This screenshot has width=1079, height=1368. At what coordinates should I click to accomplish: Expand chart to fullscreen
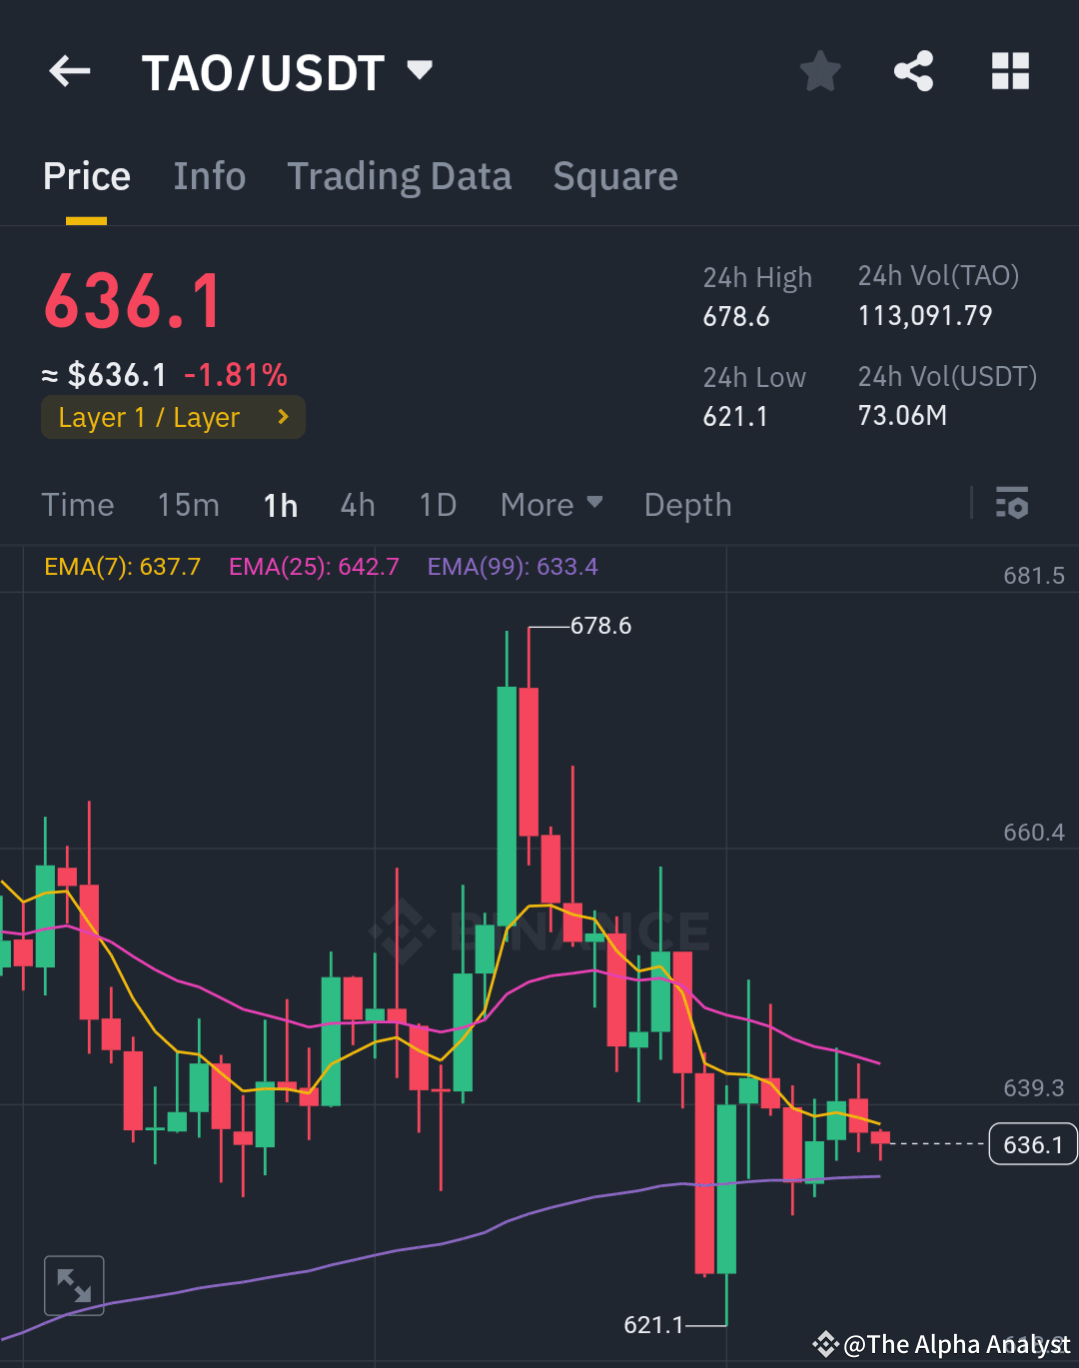tap(74, 1284)
